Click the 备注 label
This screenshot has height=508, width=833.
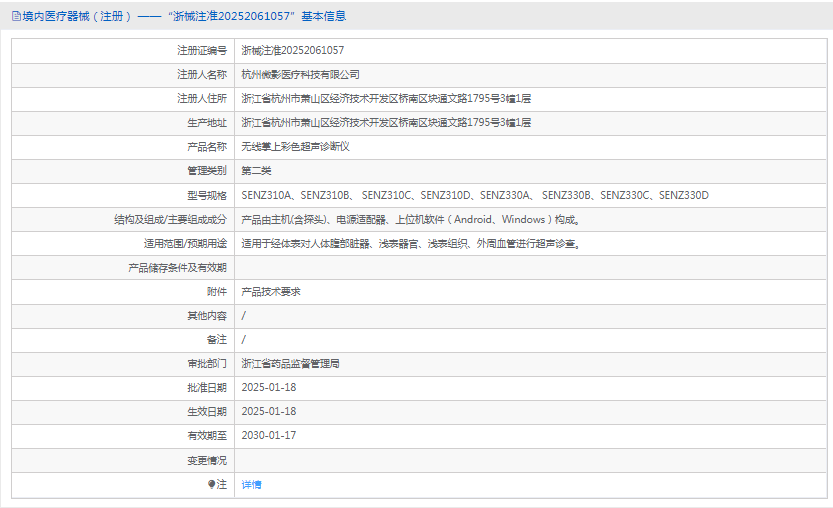[217, 340]
